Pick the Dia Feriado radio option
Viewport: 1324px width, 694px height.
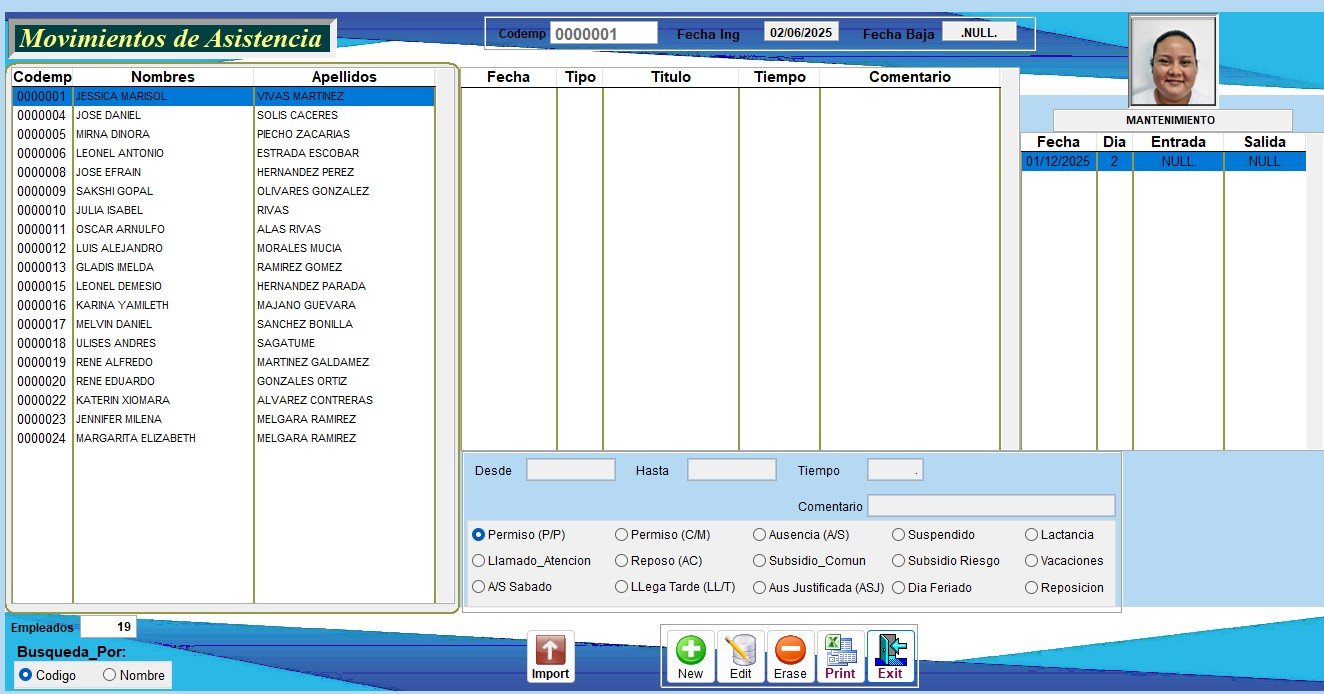[899, 588]
